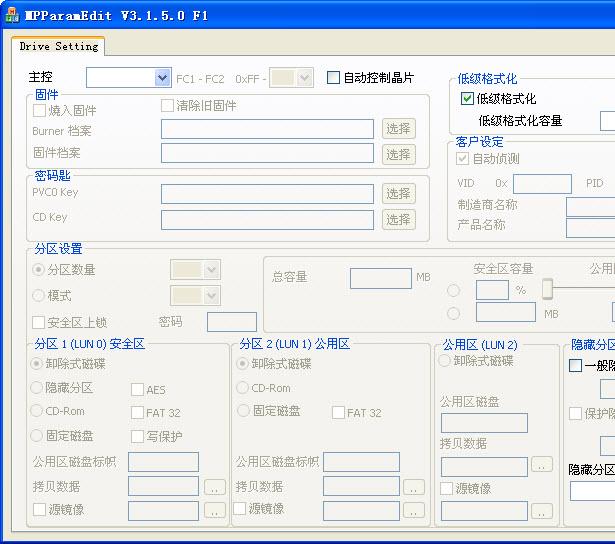Check FAT 32 checkbox in 分区 1
615x544 pixels.
click(x=137, y=413)
